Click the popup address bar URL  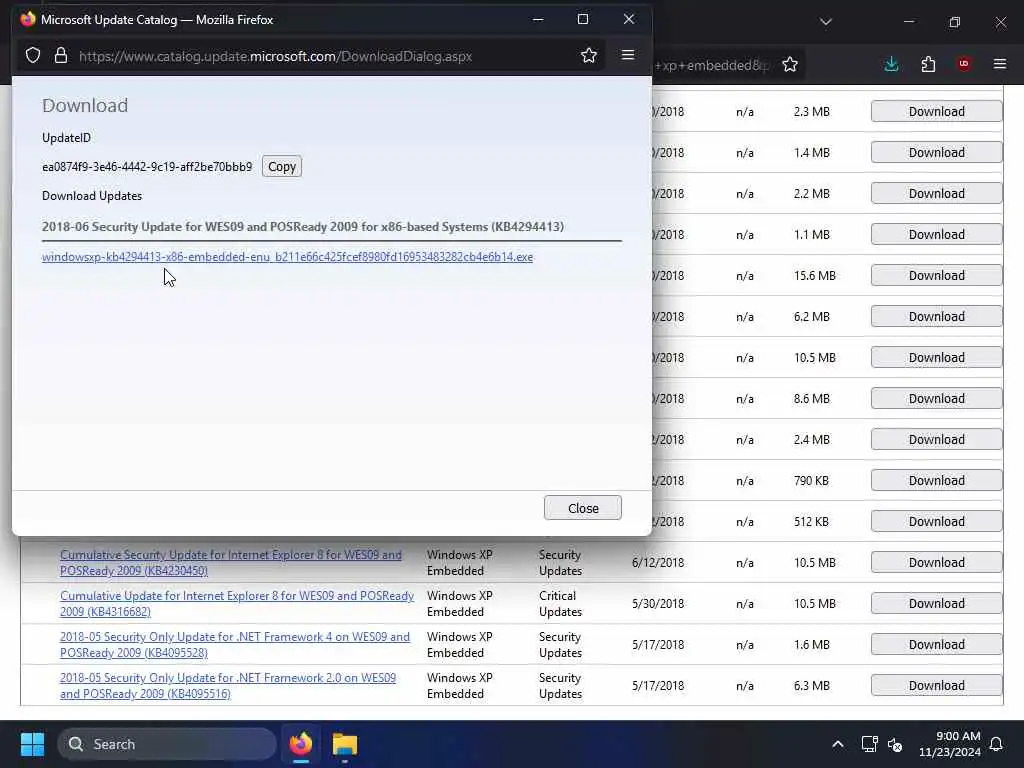[x=276, y=56]
